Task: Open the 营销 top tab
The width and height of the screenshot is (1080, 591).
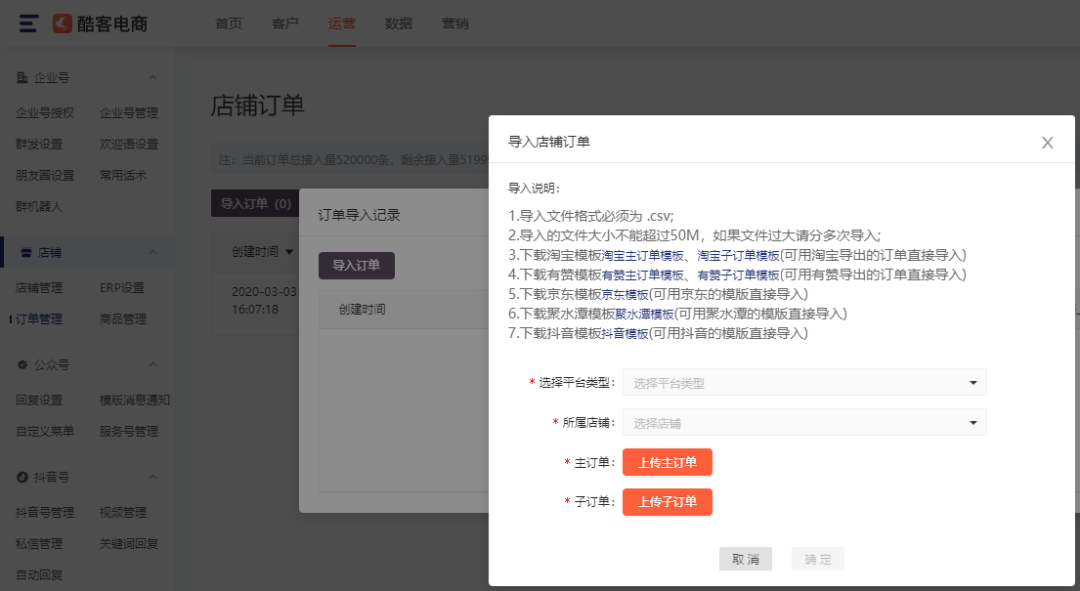Action: pos(455,23)
